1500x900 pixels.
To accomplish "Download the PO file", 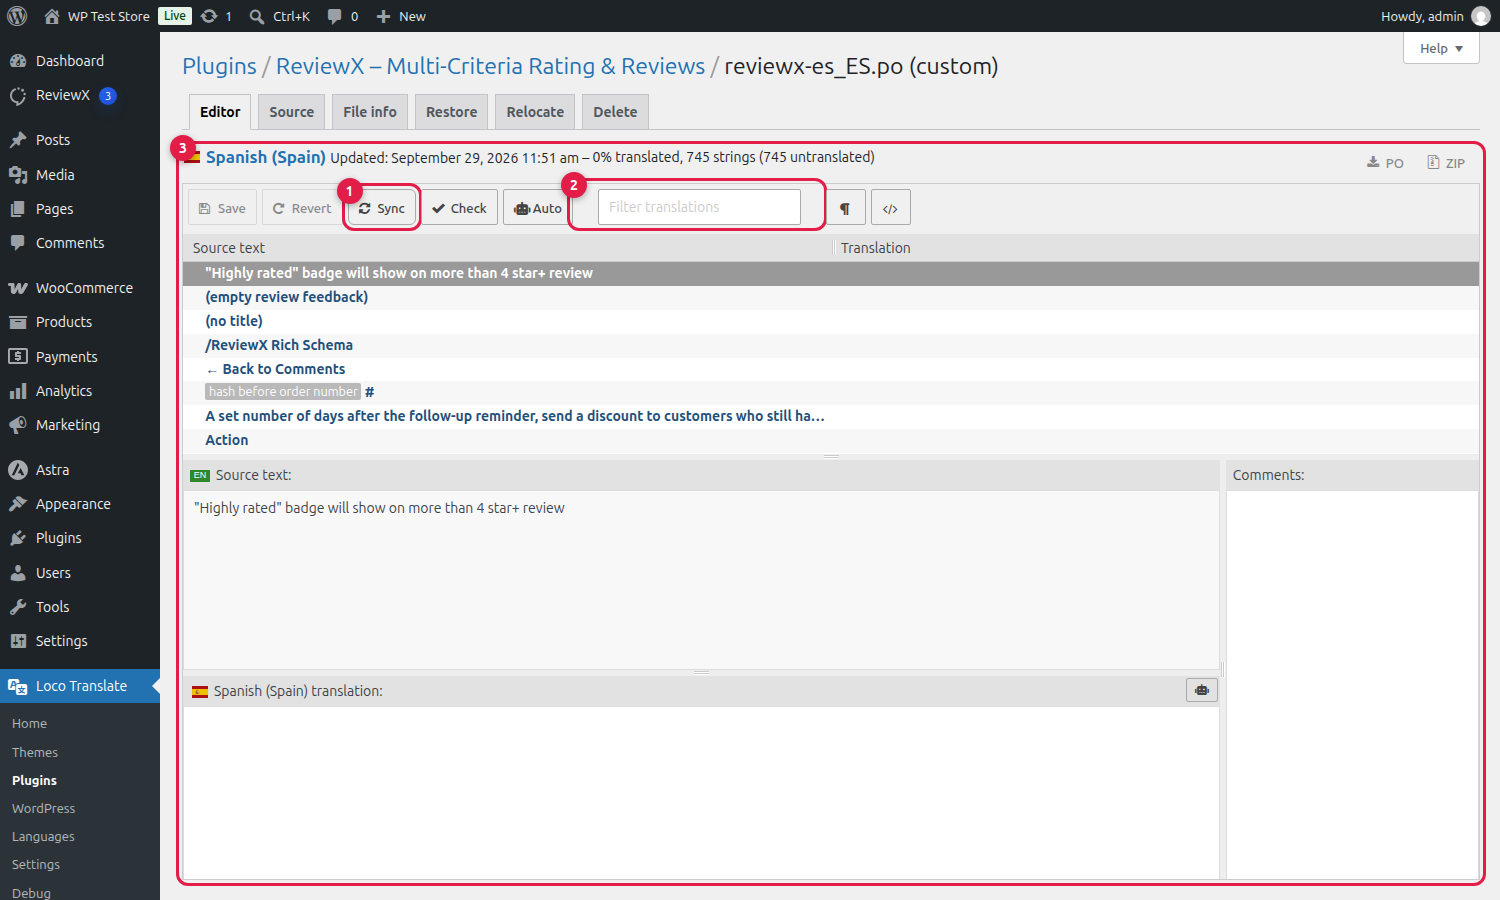I will coord(1386,163).
